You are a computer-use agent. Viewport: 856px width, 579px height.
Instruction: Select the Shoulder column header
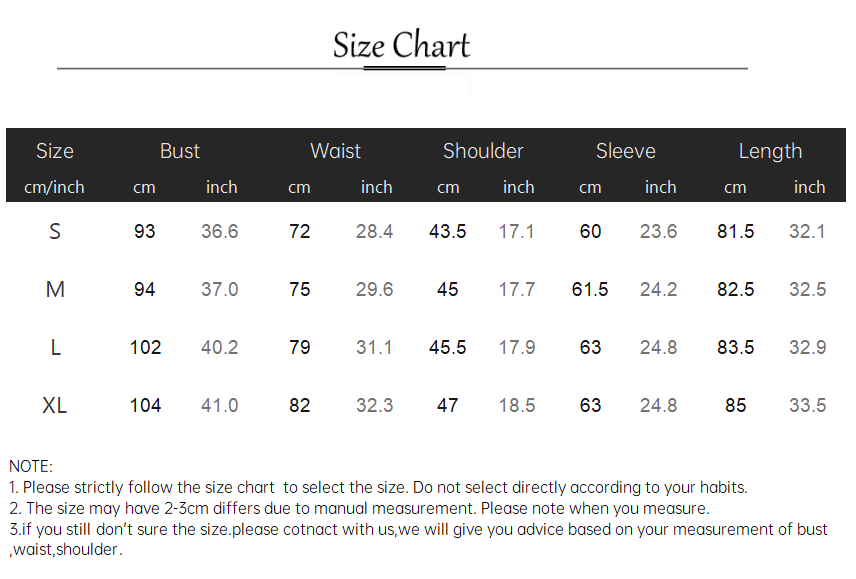pyautogui.click(x=483, y=151)
